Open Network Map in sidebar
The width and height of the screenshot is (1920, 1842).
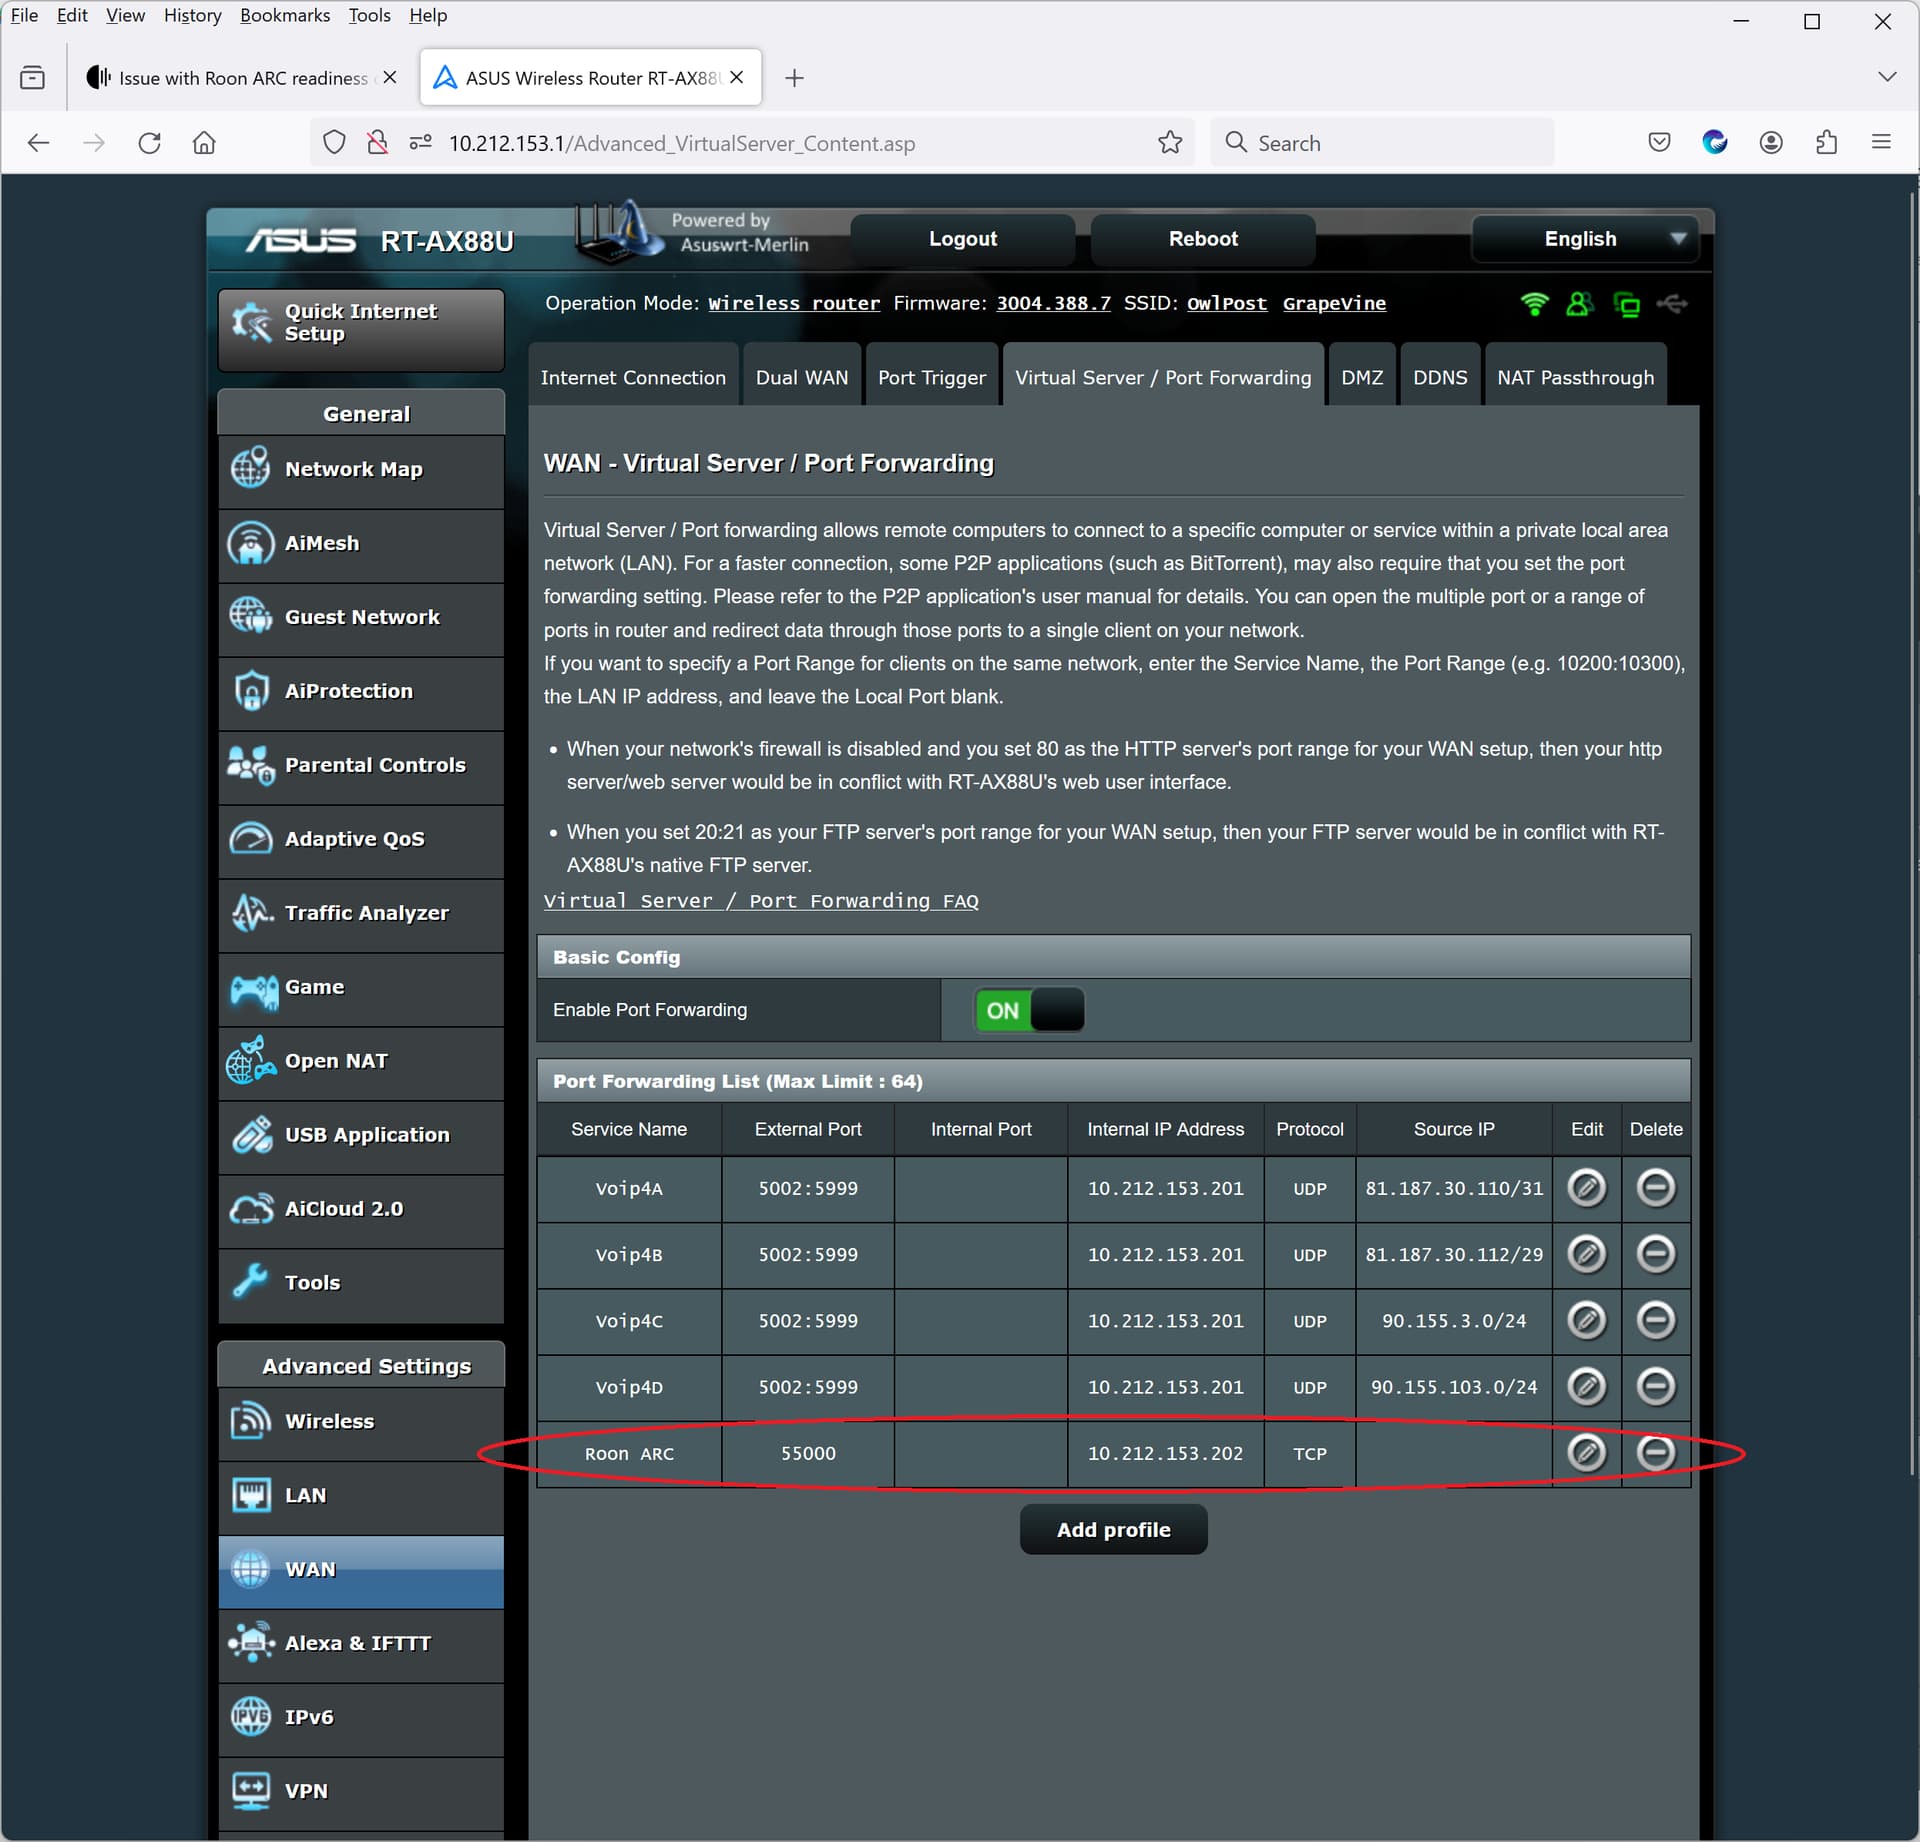[361, 470]
